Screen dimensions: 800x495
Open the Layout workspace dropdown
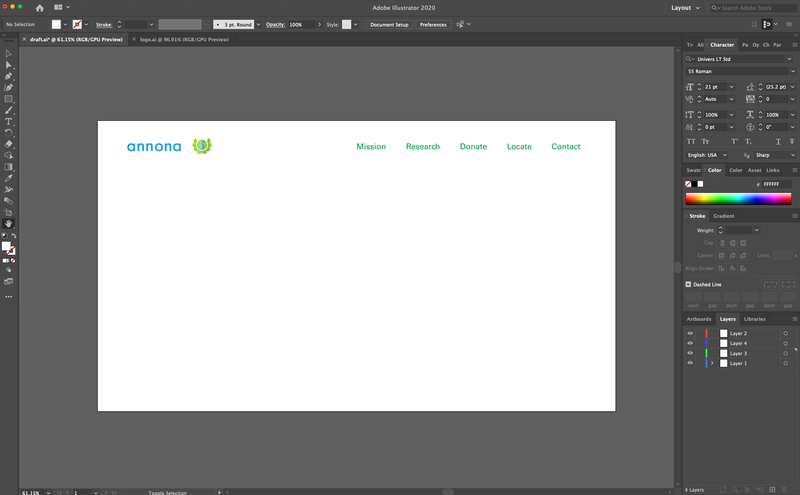click(685, 8)
